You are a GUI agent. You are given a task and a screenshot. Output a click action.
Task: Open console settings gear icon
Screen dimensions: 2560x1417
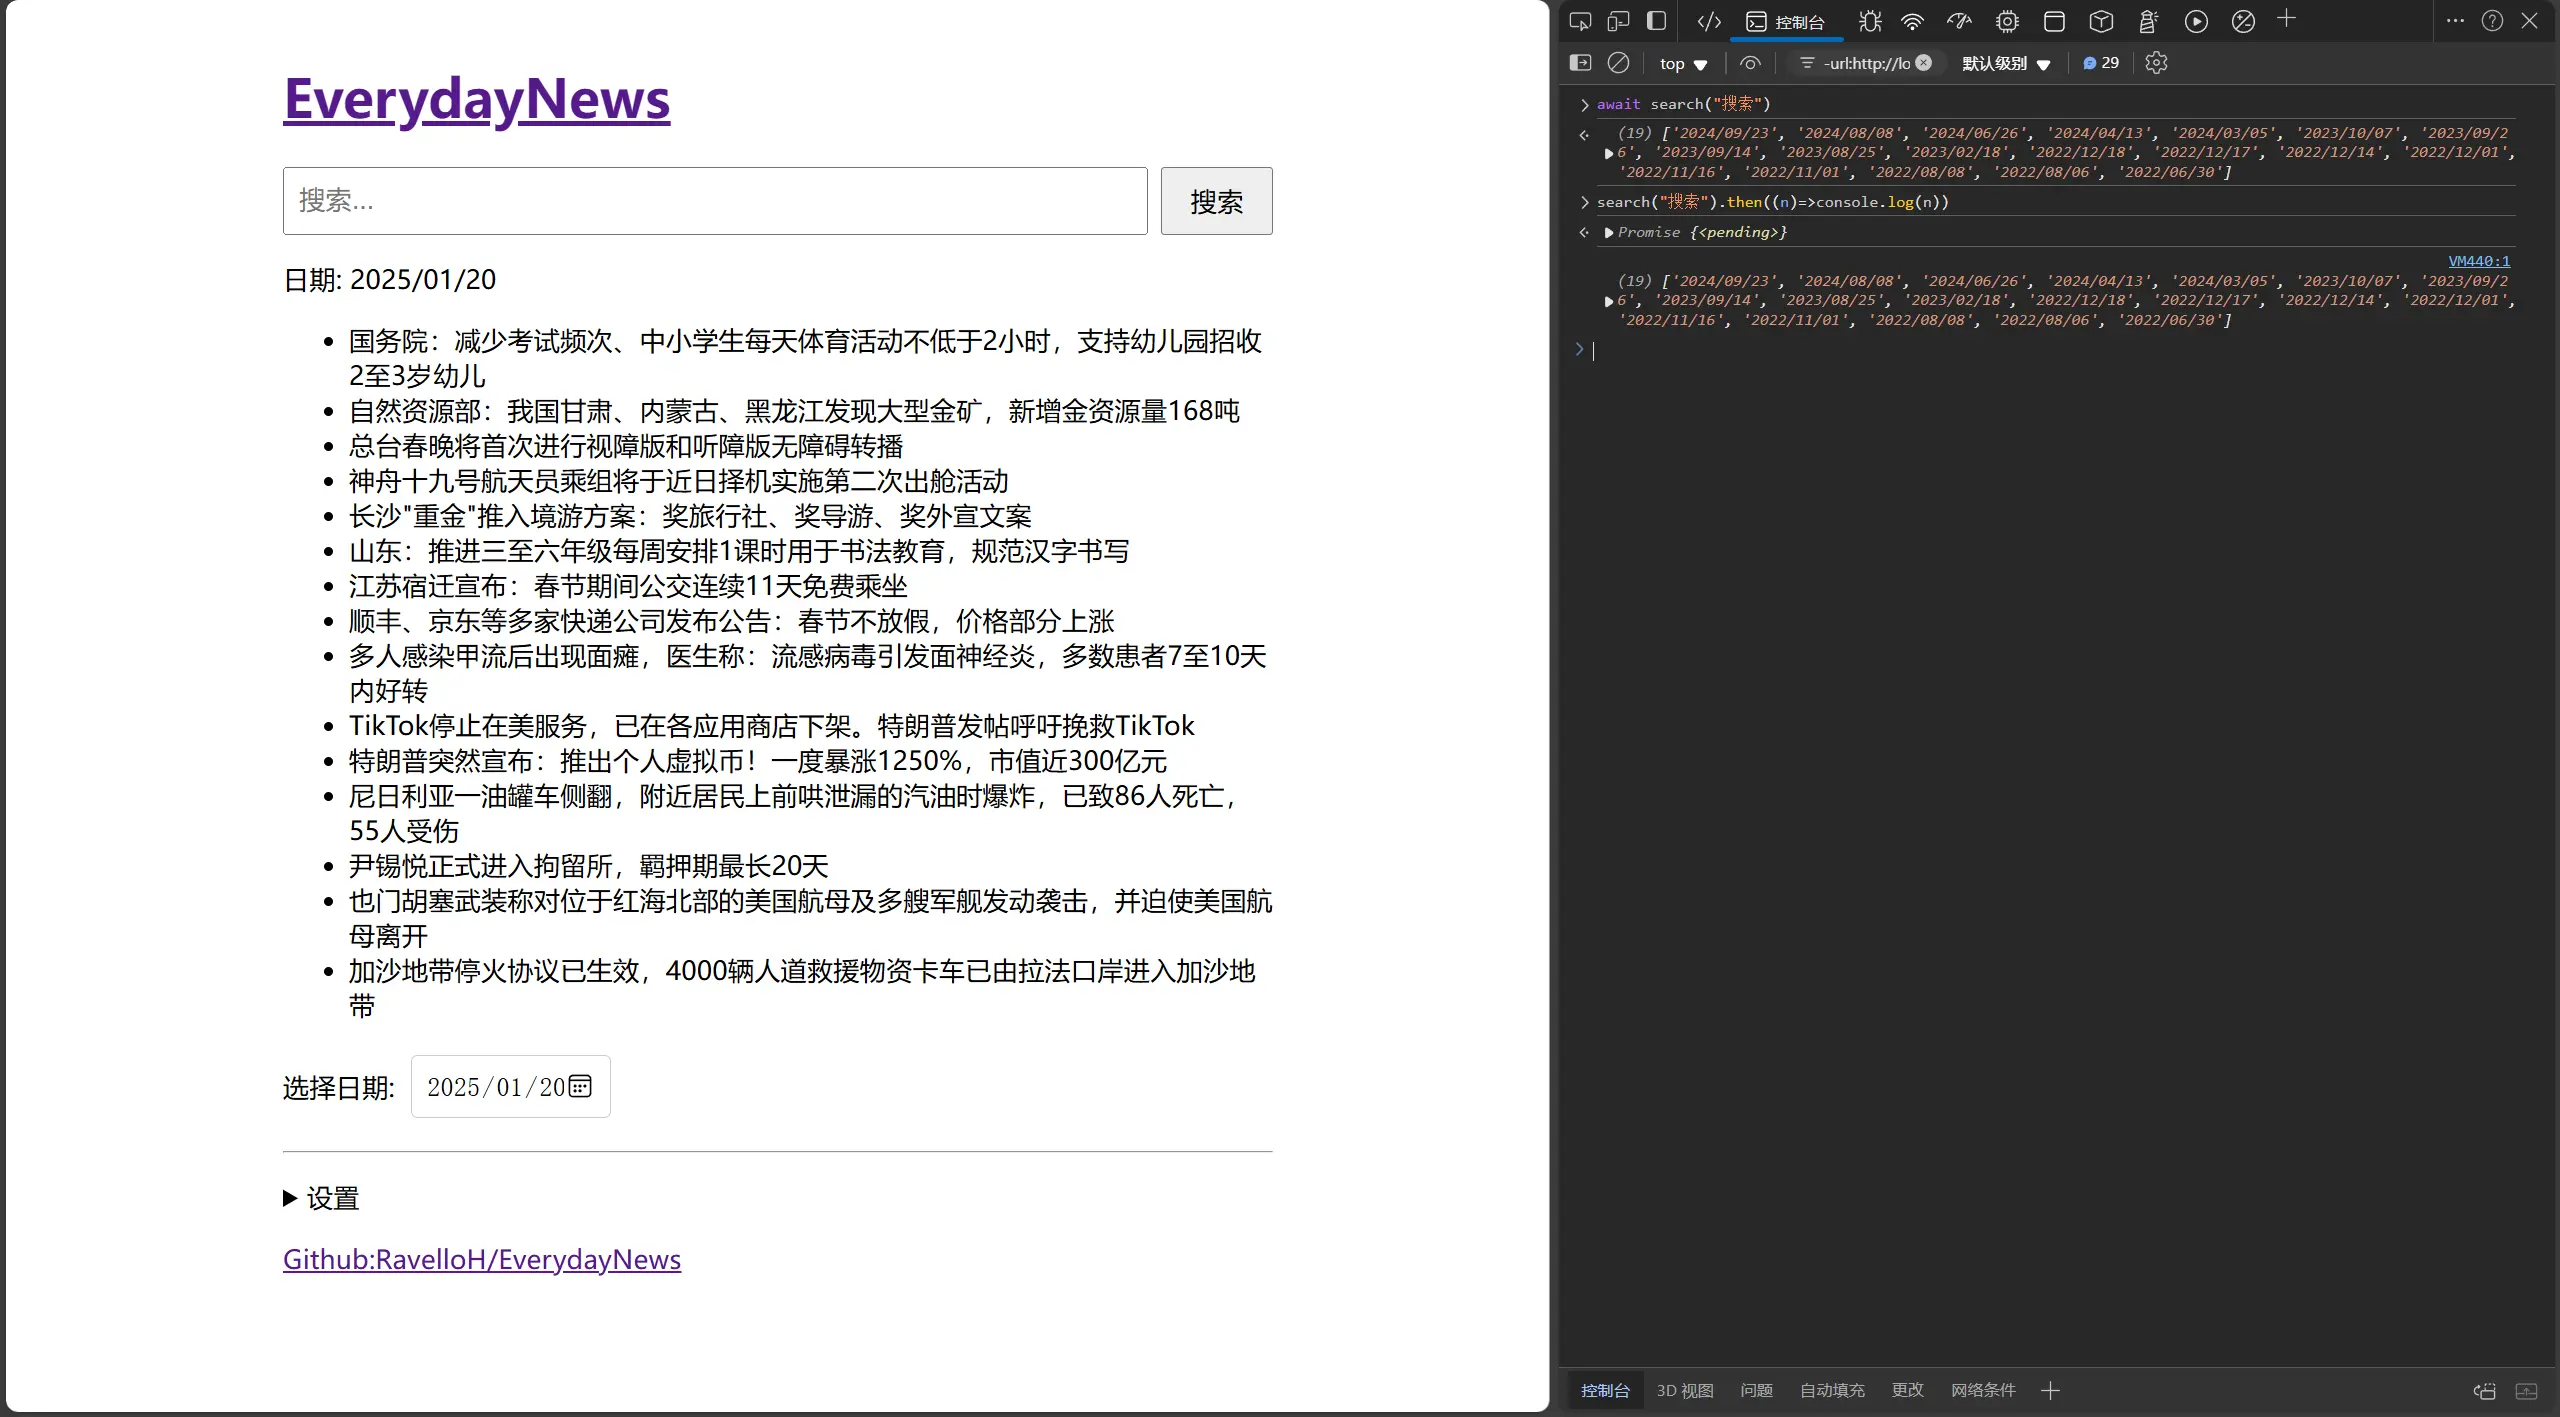(x=2156, y=63)
